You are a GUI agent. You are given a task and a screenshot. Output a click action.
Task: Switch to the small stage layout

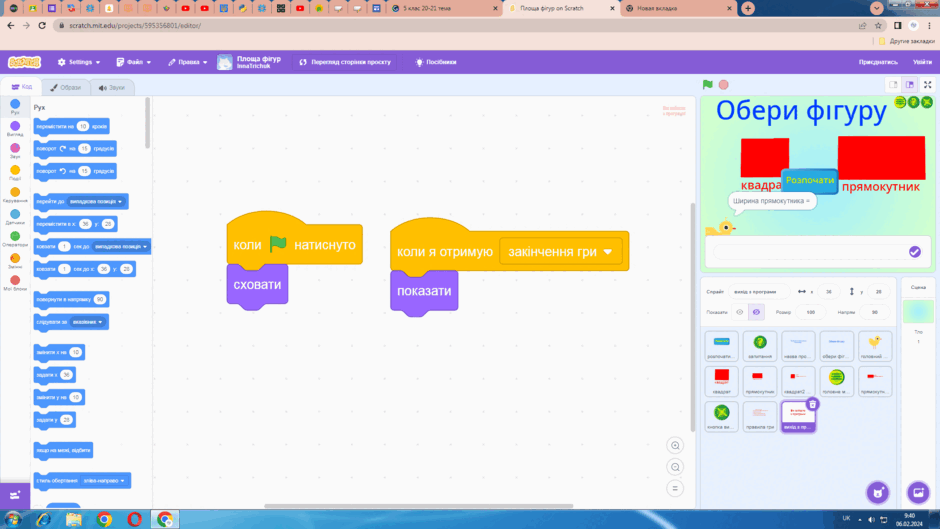[x=893, y=85]
